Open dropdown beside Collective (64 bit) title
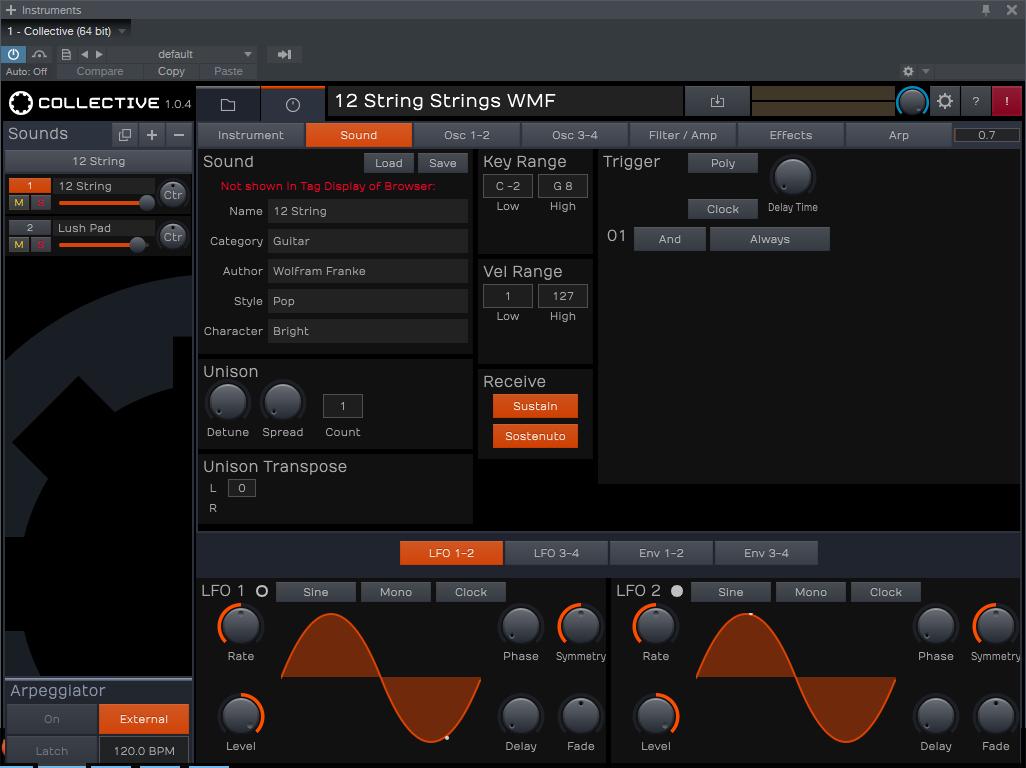 click(122, 31)
